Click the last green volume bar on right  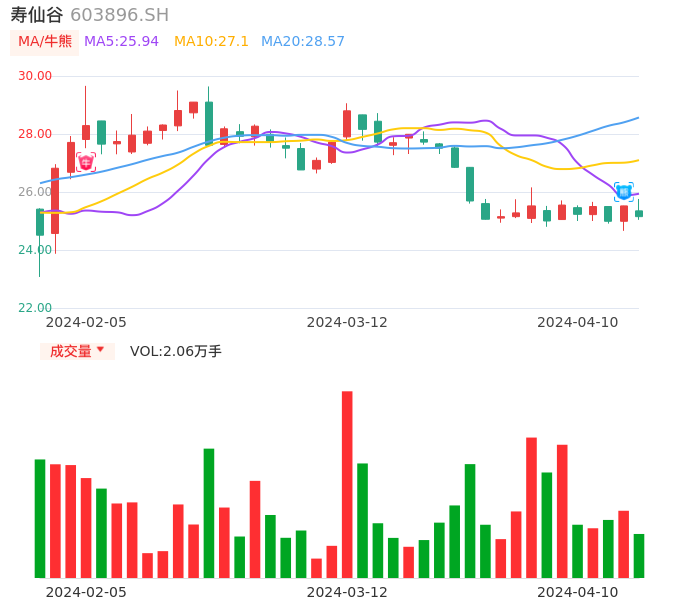pos(639,555)
